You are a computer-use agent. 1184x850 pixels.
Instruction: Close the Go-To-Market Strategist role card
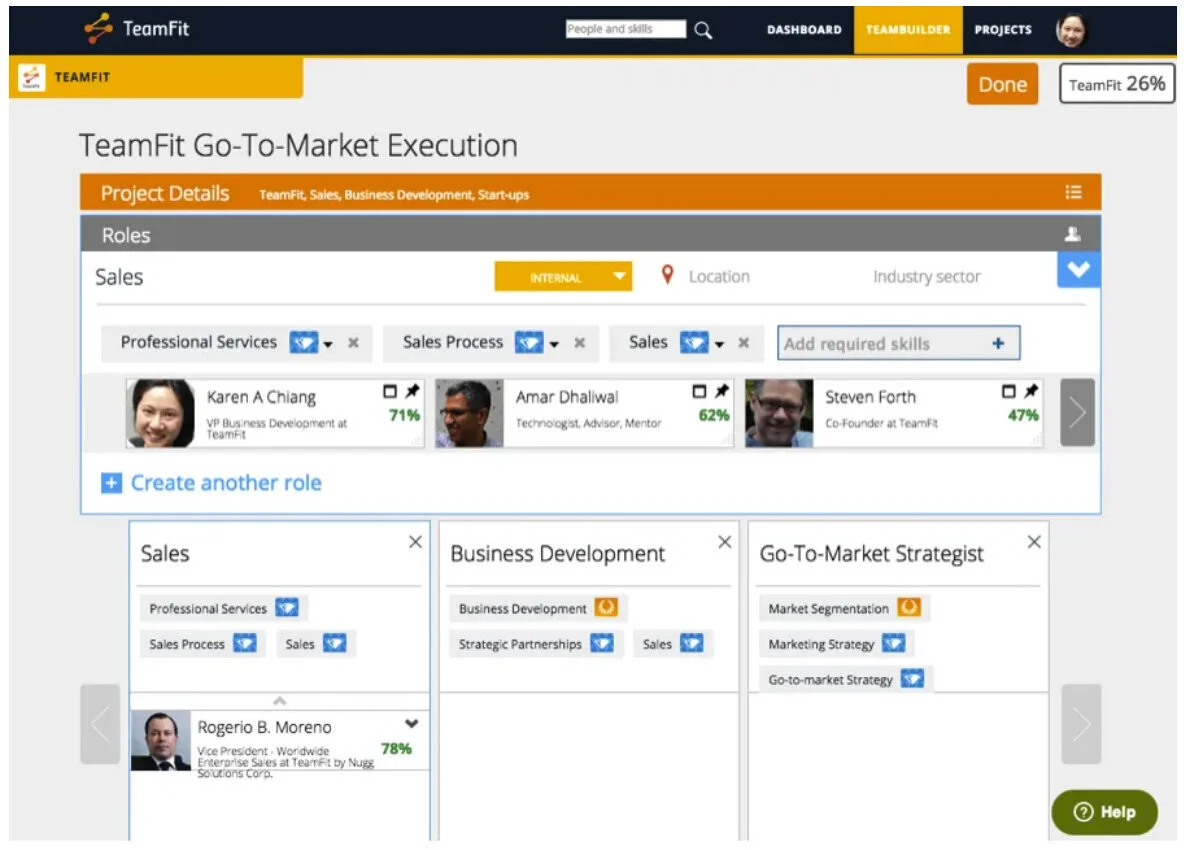click(1034, 542)
